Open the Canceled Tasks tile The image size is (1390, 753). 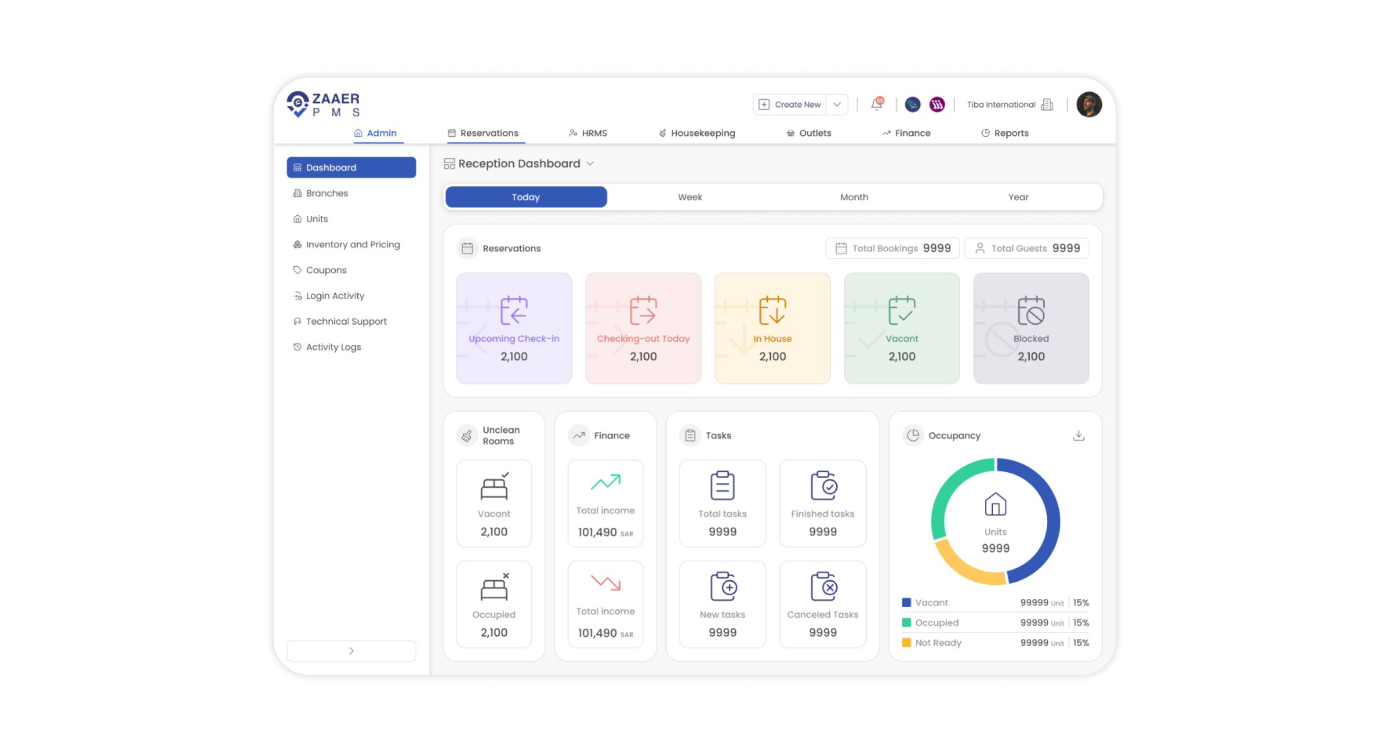(823, 604)
